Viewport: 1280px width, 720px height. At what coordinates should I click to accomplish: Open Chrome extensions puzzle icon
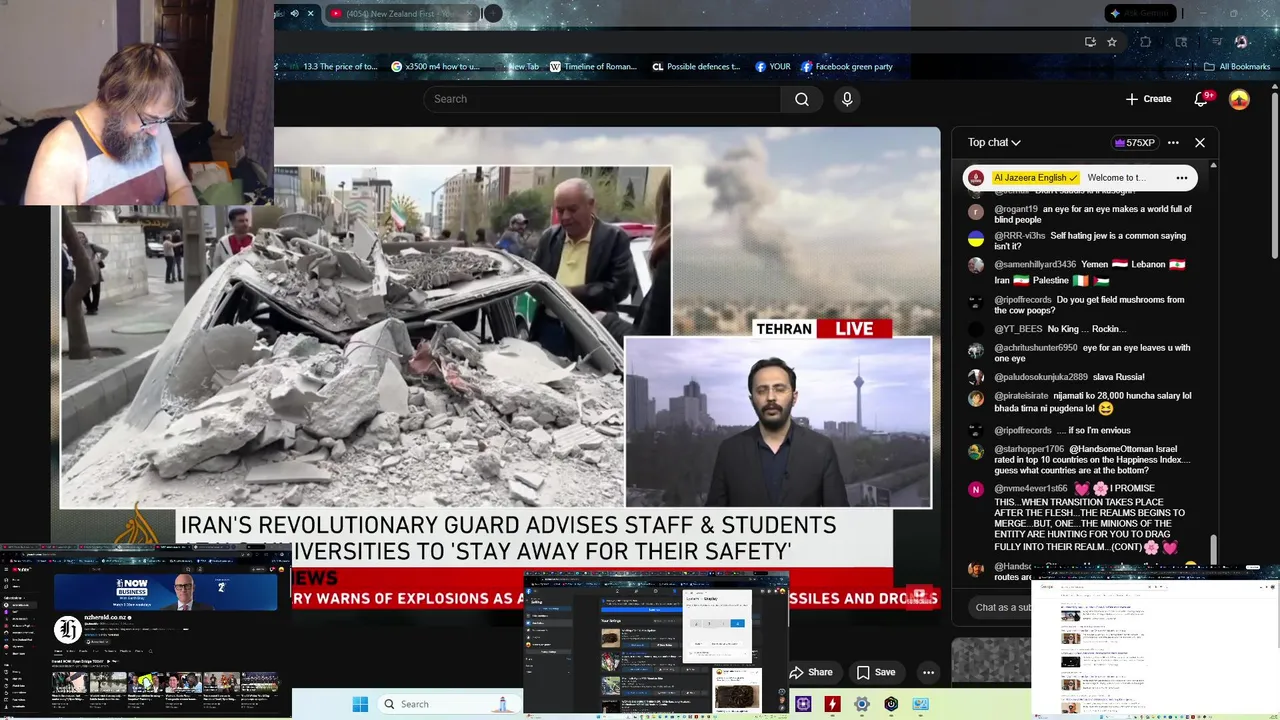1146,42
